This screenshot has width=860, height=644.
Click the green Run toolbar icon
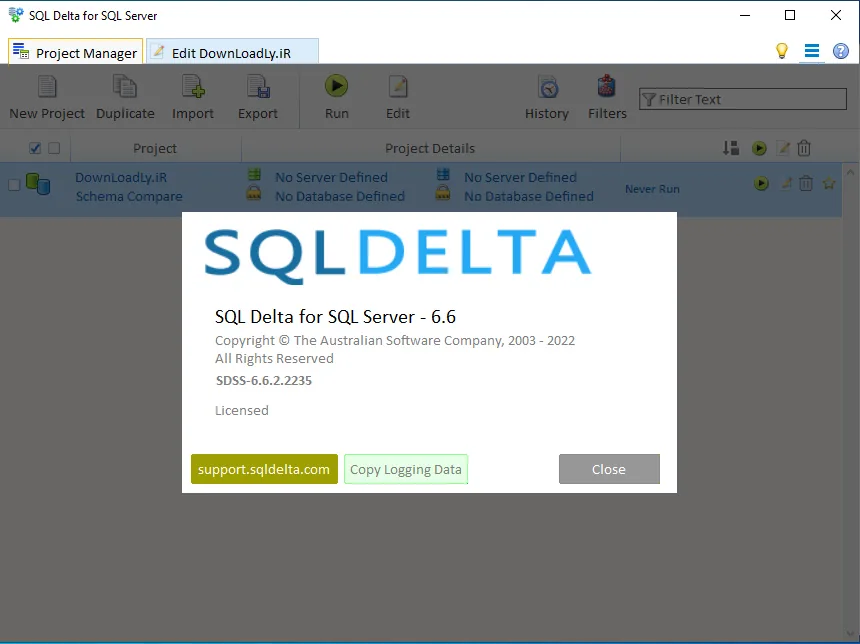point(336,86)
